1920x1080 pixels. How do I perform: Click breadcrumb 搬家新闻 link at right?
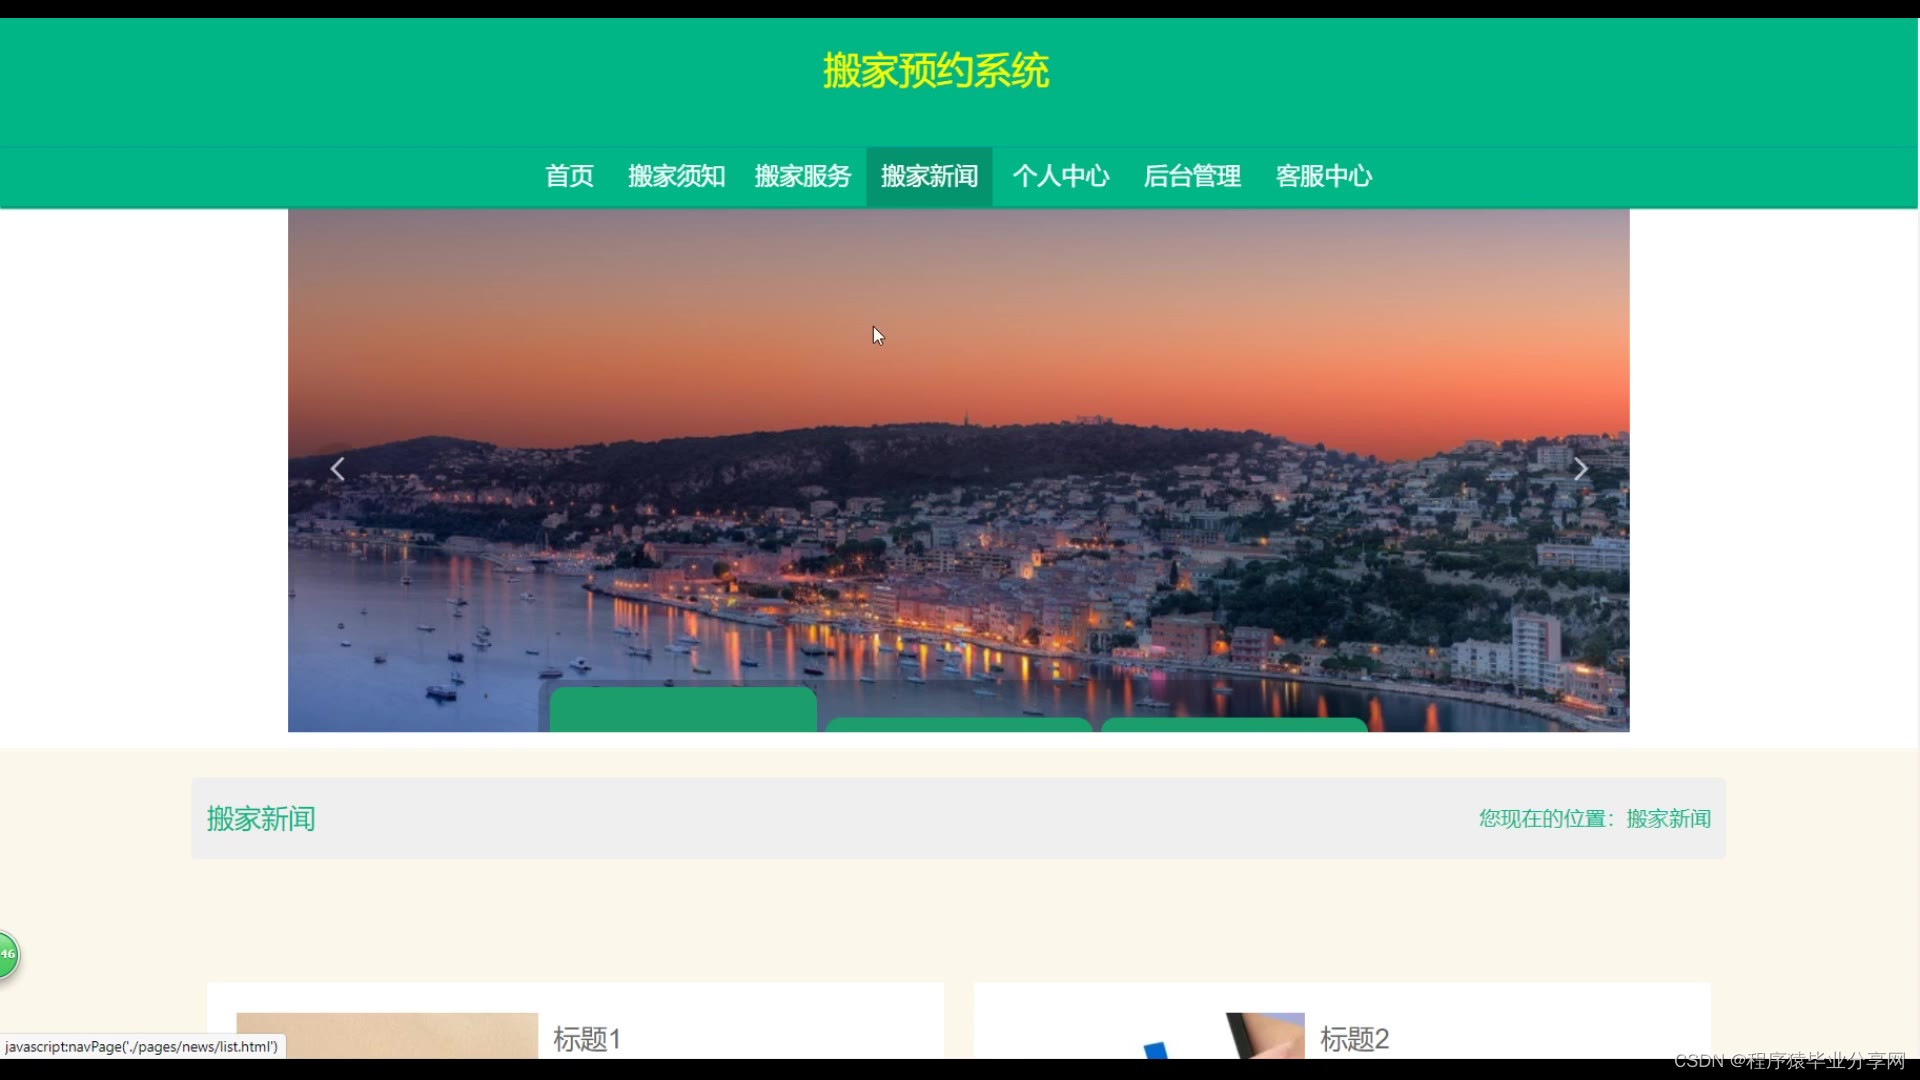[x=1668, y=819]
